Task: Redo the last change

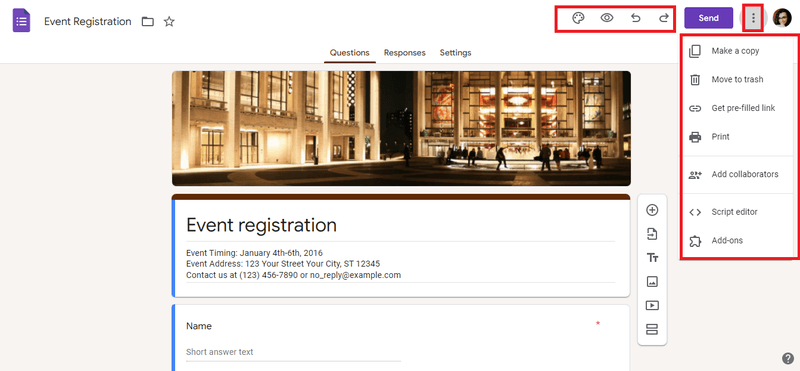Action: coord(663,18)
